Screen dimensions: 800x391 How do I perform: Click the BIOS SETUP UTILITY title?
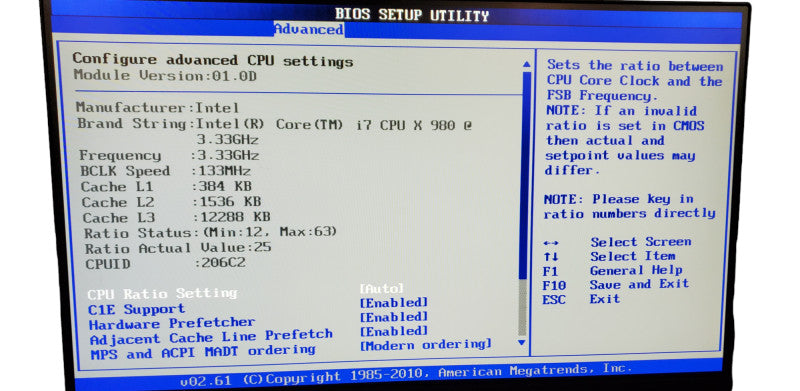[x=412, y=14]
